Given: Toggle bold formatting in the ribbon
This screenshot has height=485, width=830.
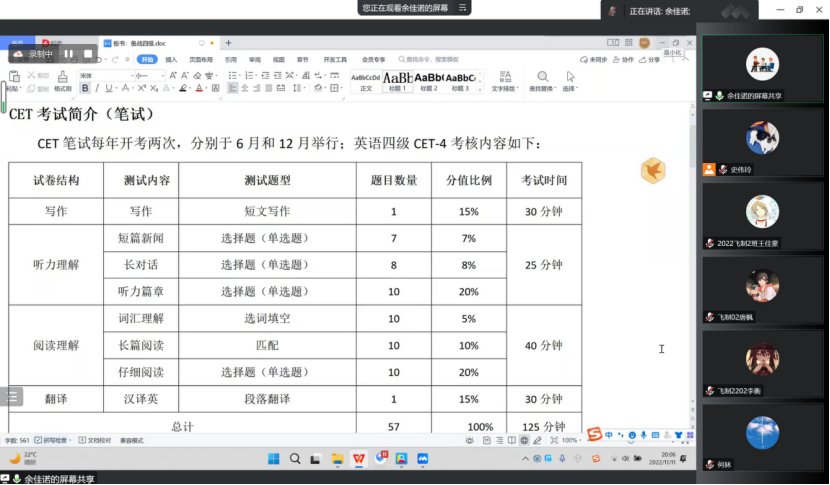Looking at the screenshot, I should (85, 89).
